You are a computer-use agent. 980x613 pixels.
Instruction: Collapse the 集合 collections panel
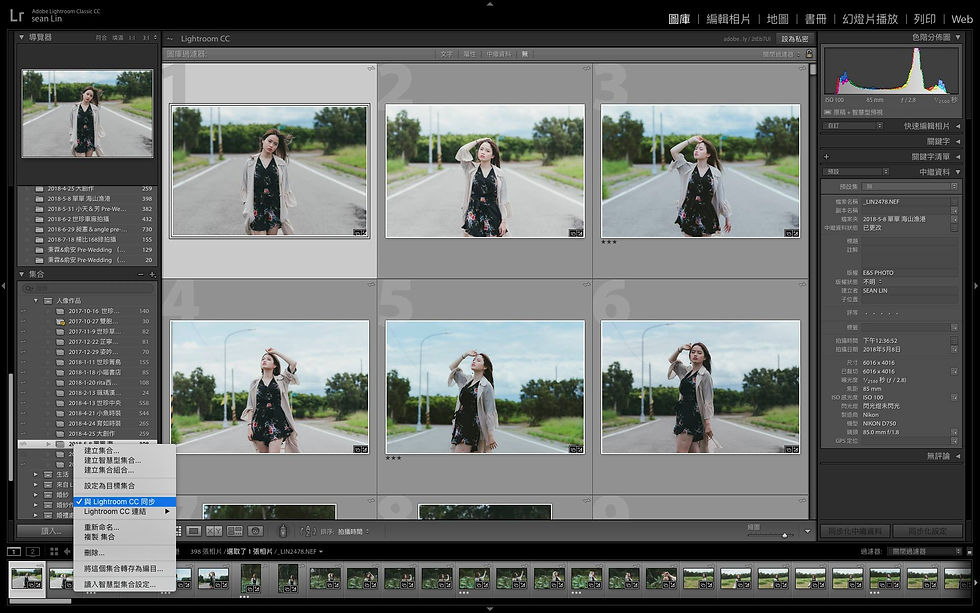(x=21, y=274)
